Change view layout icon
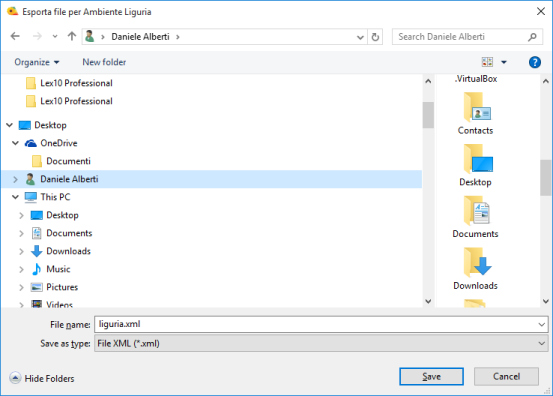This screenshot has height=396, width=553. [487, 62]
